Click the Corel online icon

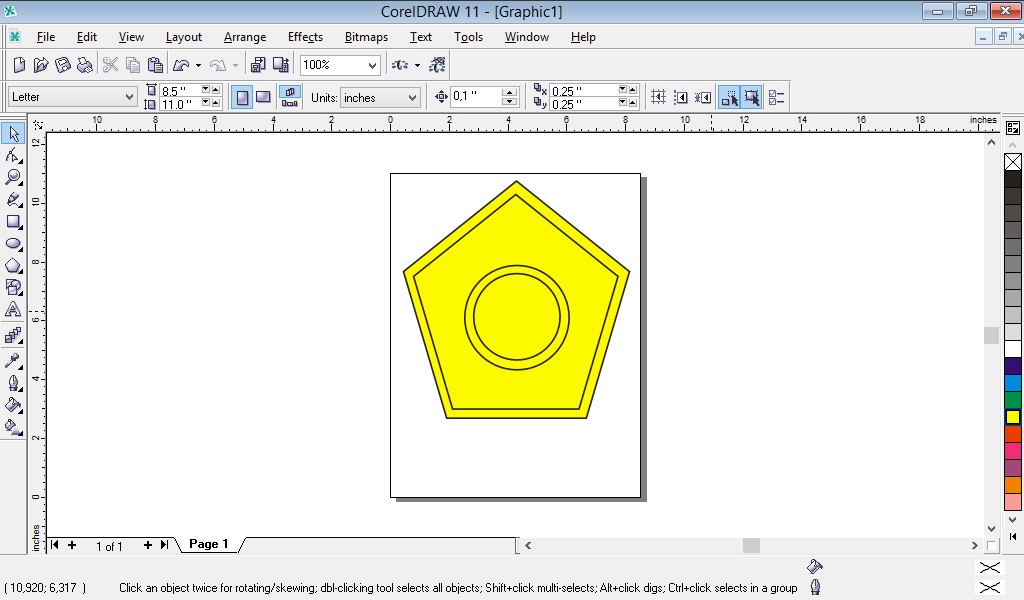(x=437, y=65)
